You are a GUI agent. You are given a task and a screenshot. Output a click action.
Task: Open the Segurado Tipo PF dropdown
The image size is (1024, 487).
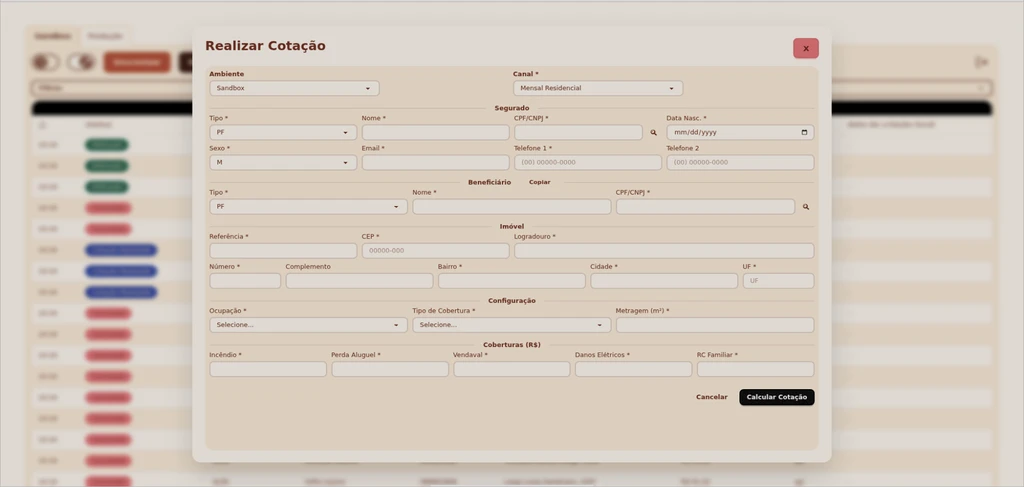[283, 133]
